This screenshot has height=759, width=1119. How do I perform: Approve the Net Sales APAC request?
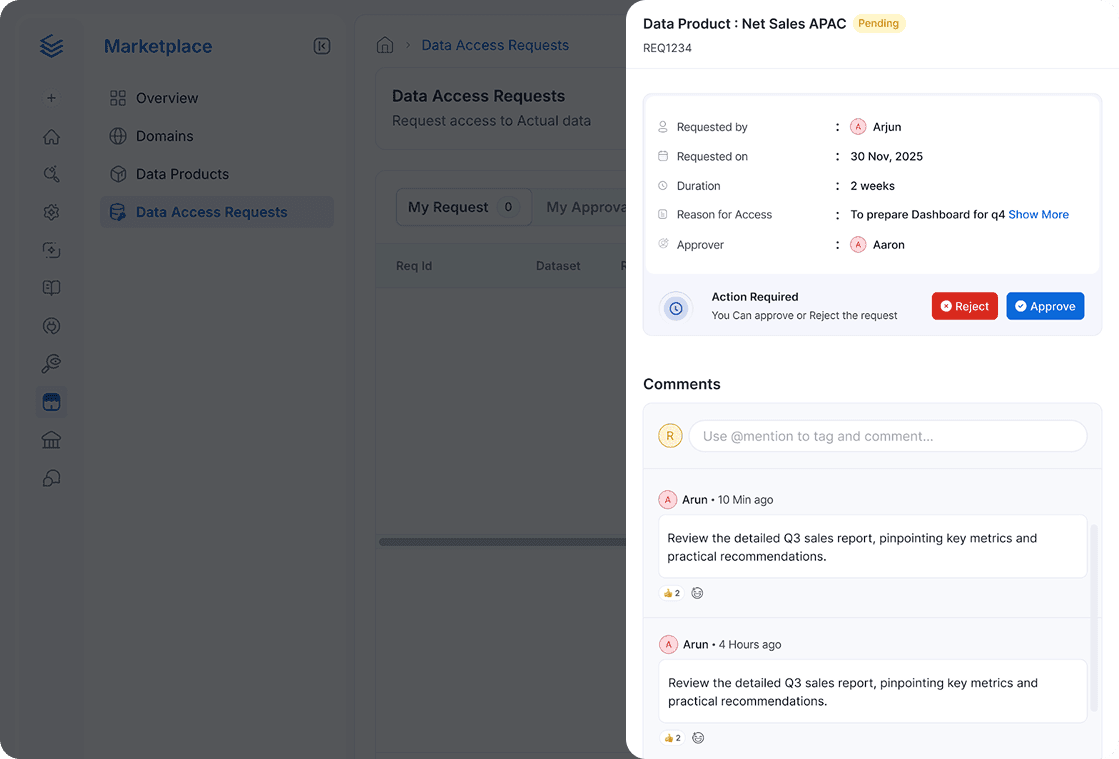1045,306
